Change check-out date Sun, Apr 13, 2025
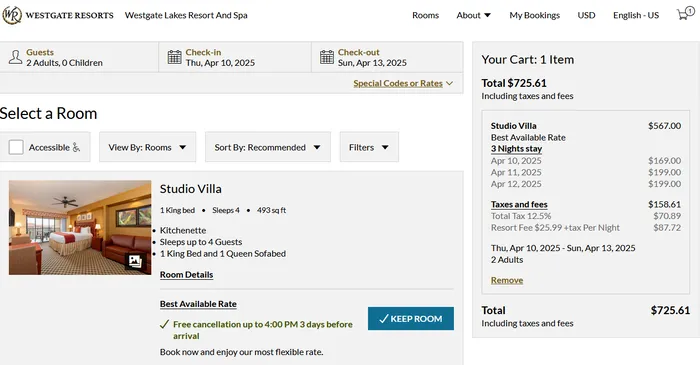Screen dimensions: 700x365 (387, 57)
